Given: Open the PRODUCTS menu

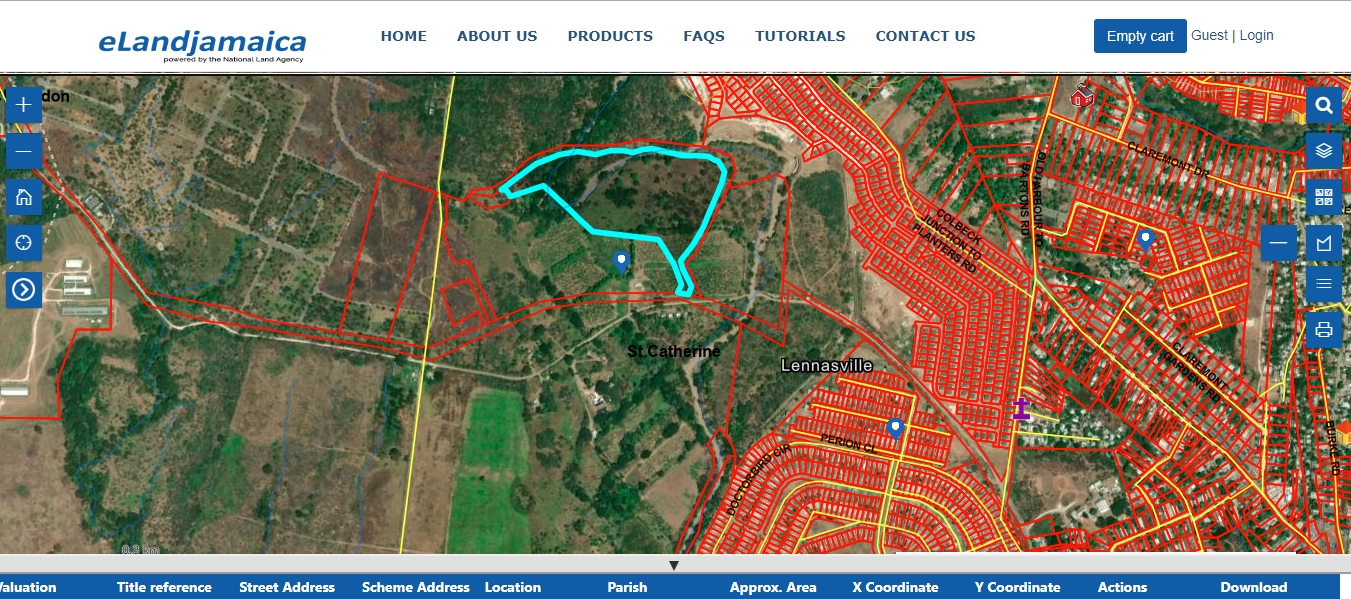Looking at the screenshot, I should [x=610, y=36].
